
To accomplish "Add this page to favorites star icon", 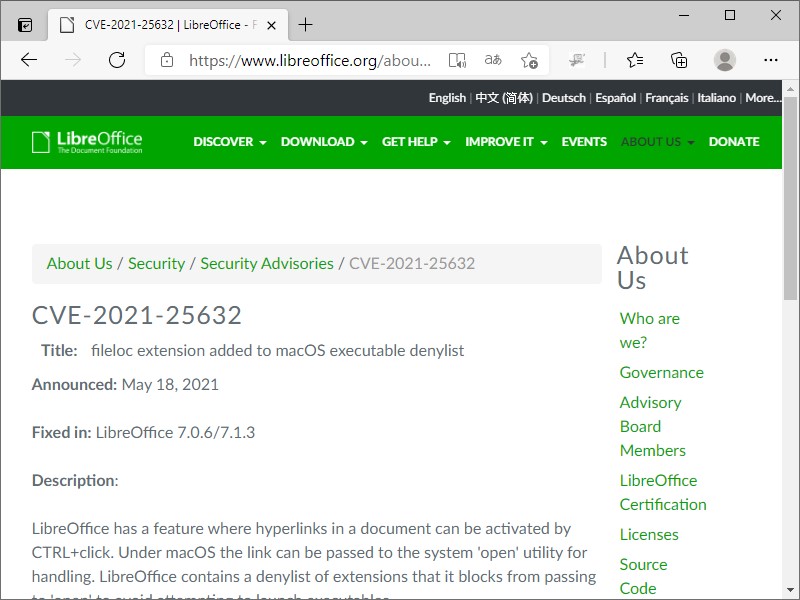I will coord(529,60).
